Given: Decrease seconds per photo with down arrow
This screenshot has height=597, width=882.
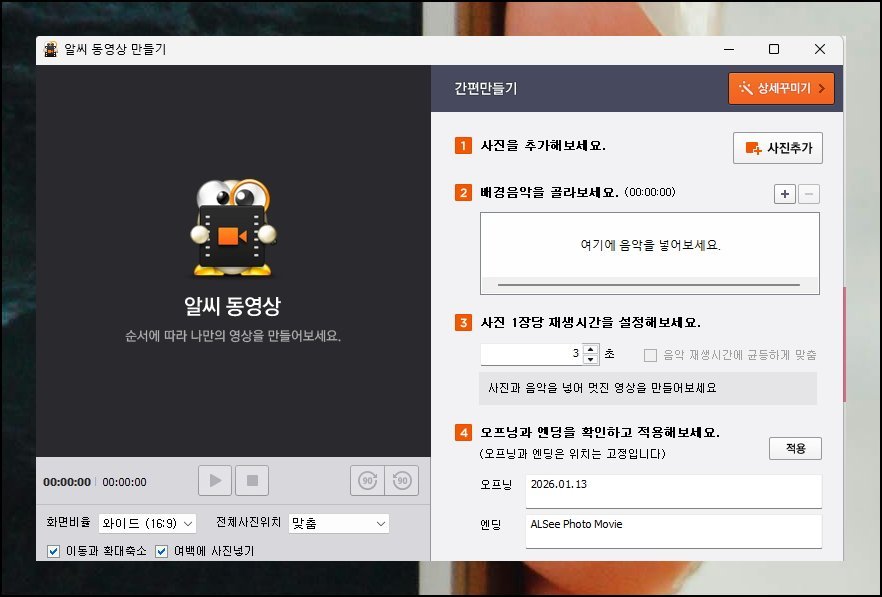Looking at the screenshot, I should [x=590, y=360].
